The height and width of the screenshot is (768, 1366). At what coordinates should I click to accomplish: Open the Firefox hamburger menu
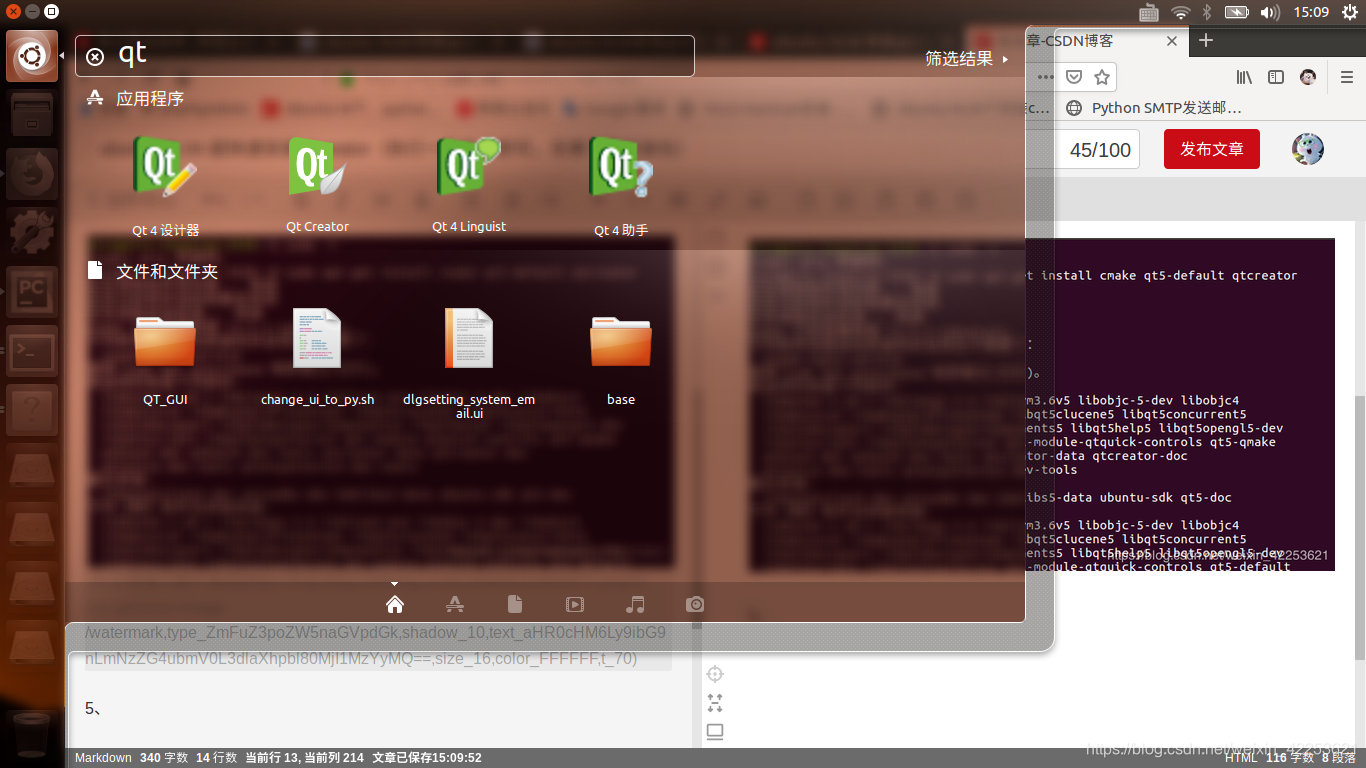(x=1345, y=77)
